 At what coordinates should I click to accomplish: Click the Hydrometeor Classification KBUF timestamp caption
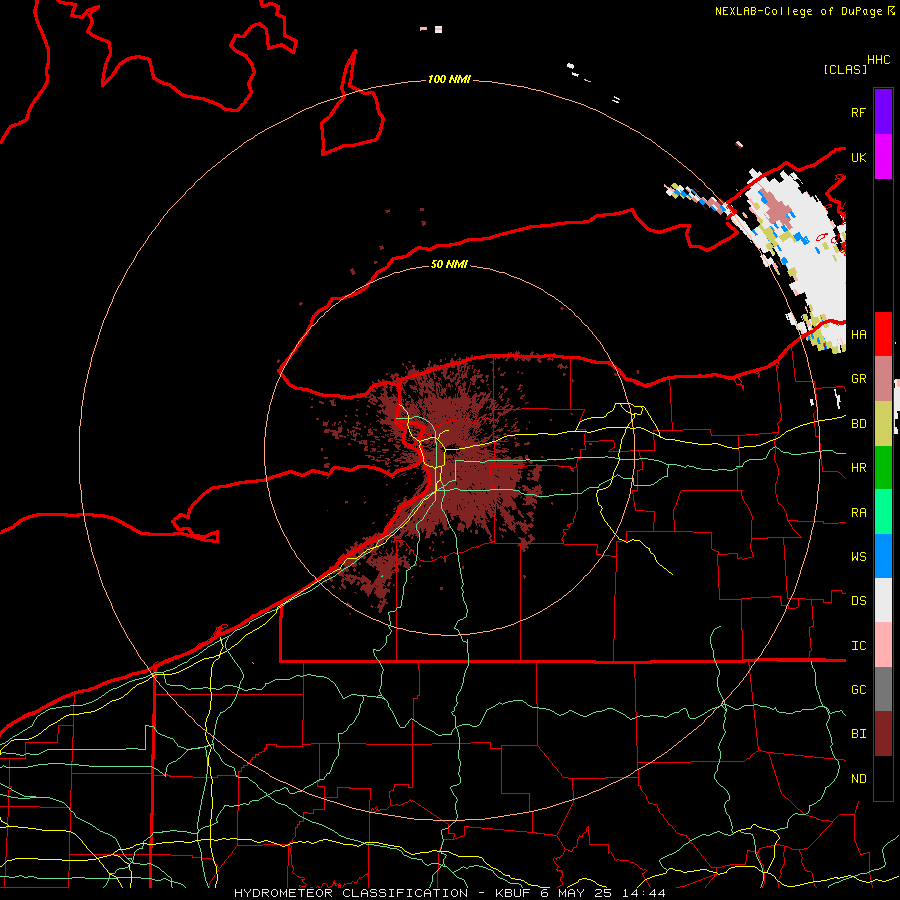click(x=449, y=893)
